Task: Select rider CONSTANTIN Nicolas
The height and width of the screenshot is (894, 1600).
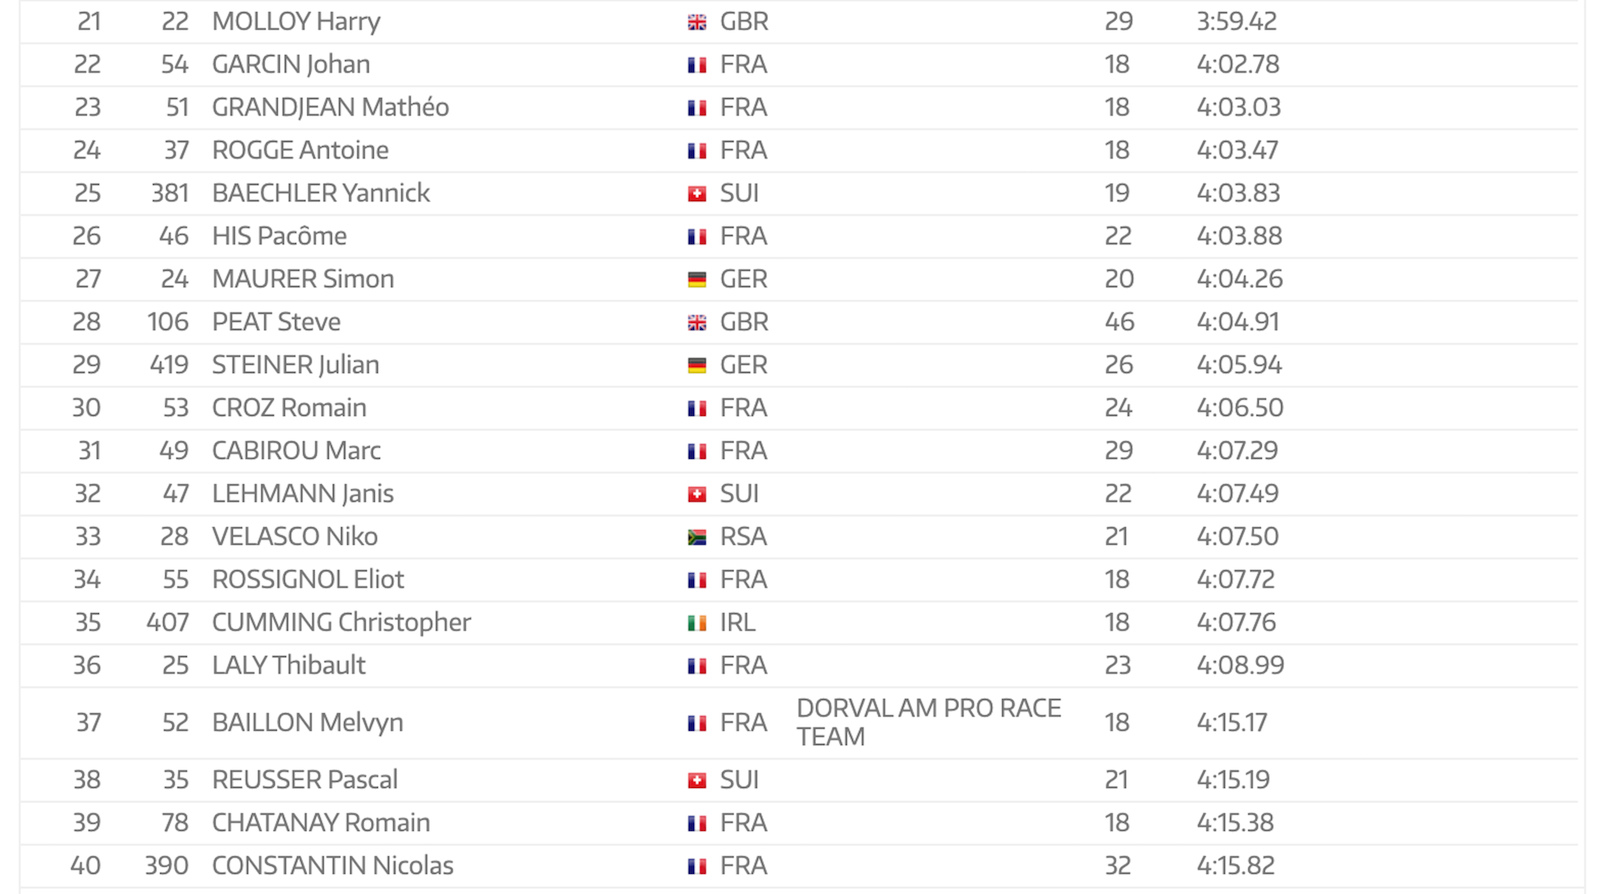Action: (332, 865)
